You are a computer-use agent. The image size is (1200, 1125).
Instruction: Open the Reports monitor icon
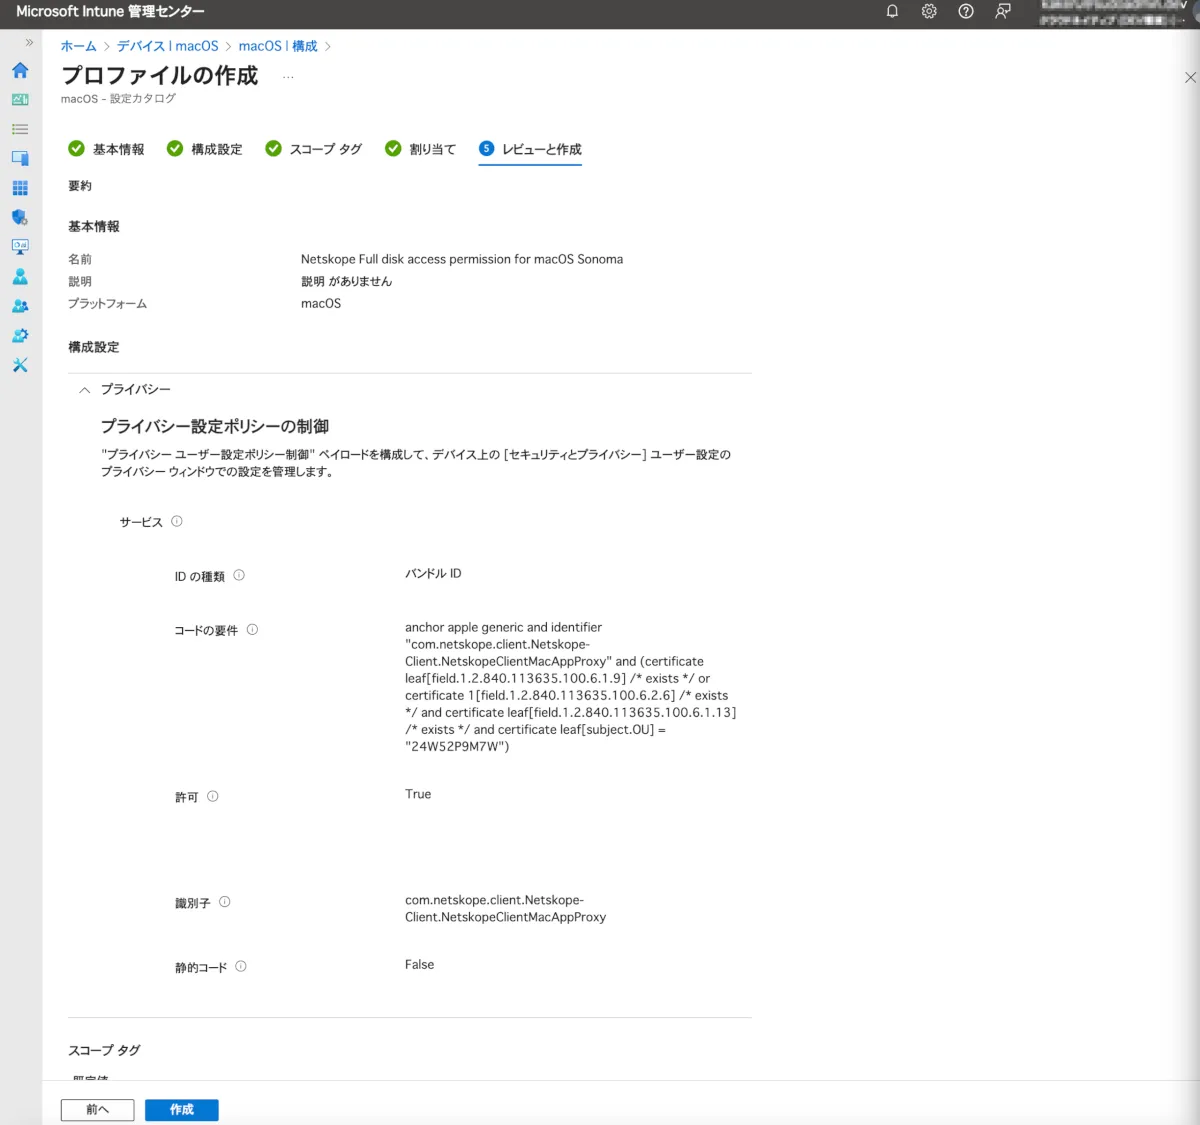tap(20, 247)
